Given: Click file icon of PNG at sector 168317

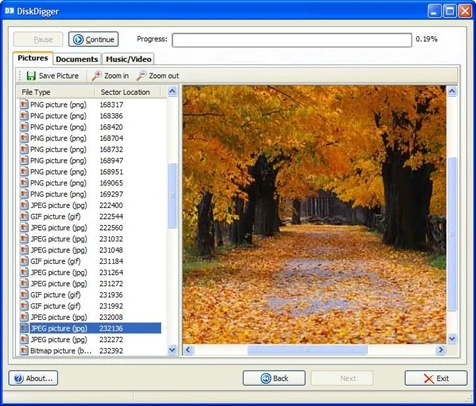Looking at the screenshot, I should tap(24, 105).
